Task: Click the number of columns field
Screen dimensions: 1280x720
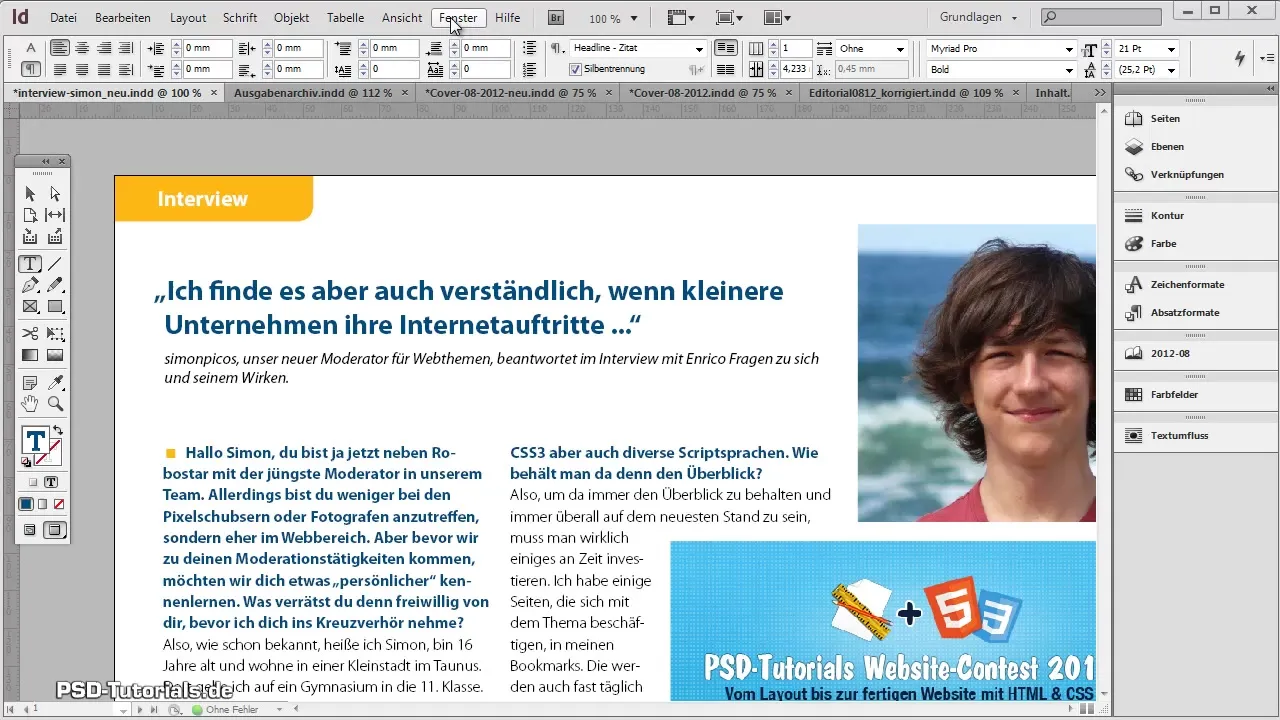Action: pos(796,48)
